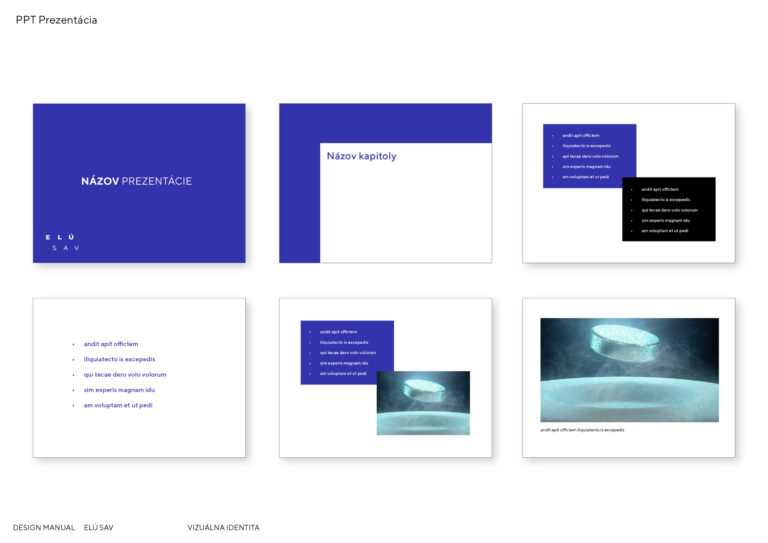Click the ELÚ SAV logo on title slide
This screenshot has height=543, width=768.
coord(61,242)
